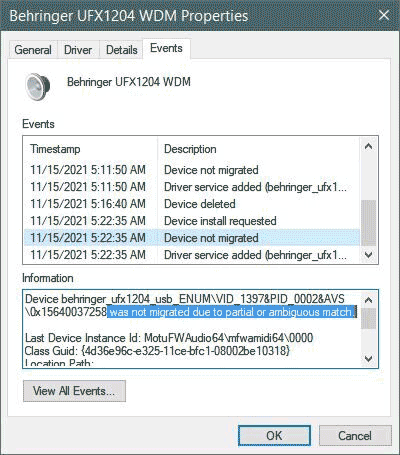Screen dimensions: 400x455
Task: Click the 11/15/2021 5:16:40 AM timestamp
Action: [x=88, y=204]
